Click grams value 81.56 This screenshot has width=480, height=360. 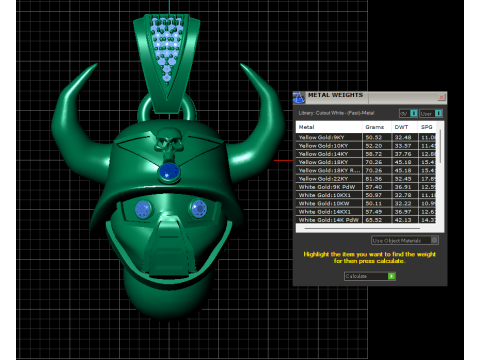coord(373,179)
